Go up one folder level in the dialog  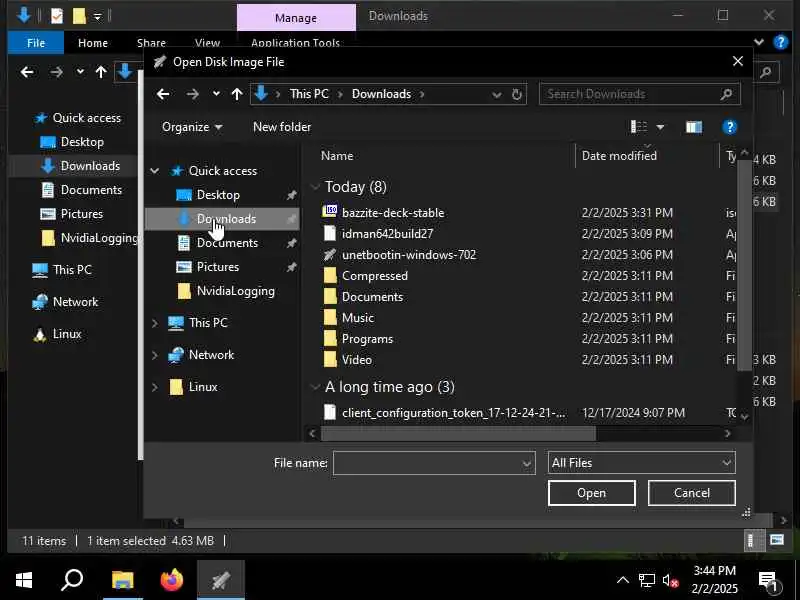237,94
